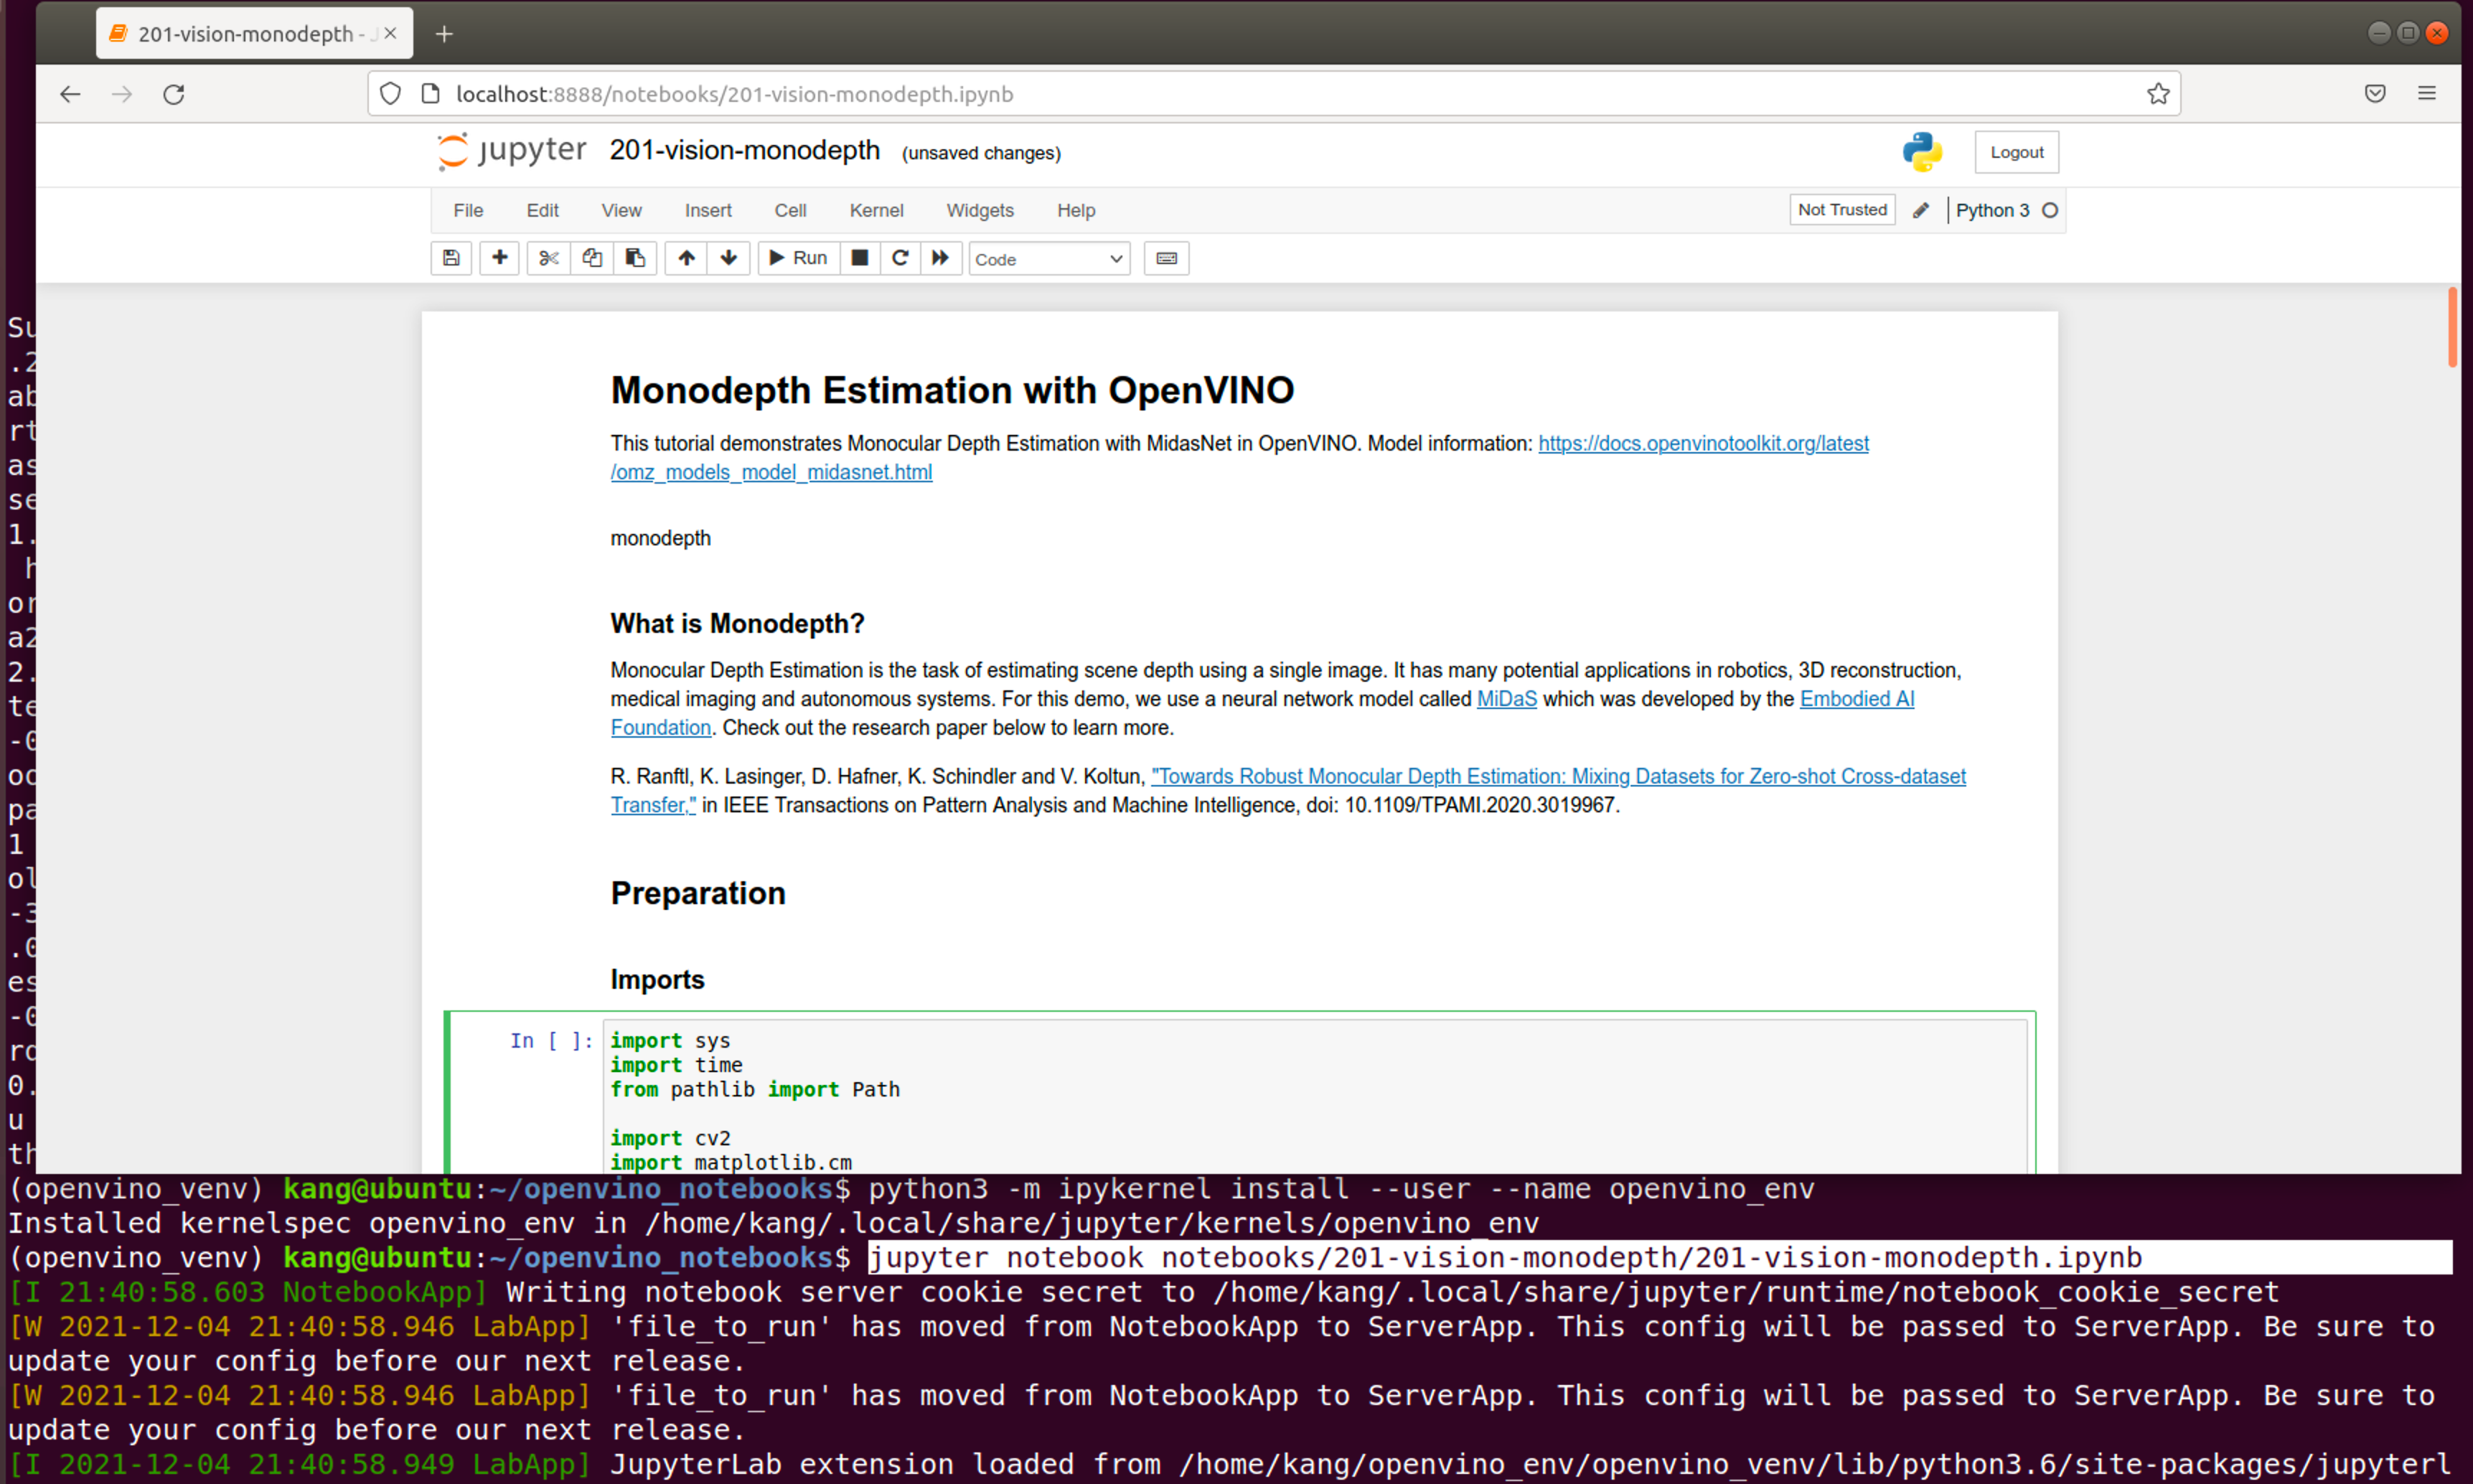Open the docs.openvinotoolkit.org model link
Viewport: 2473px width, 1484px height.
pos(1702,443)
